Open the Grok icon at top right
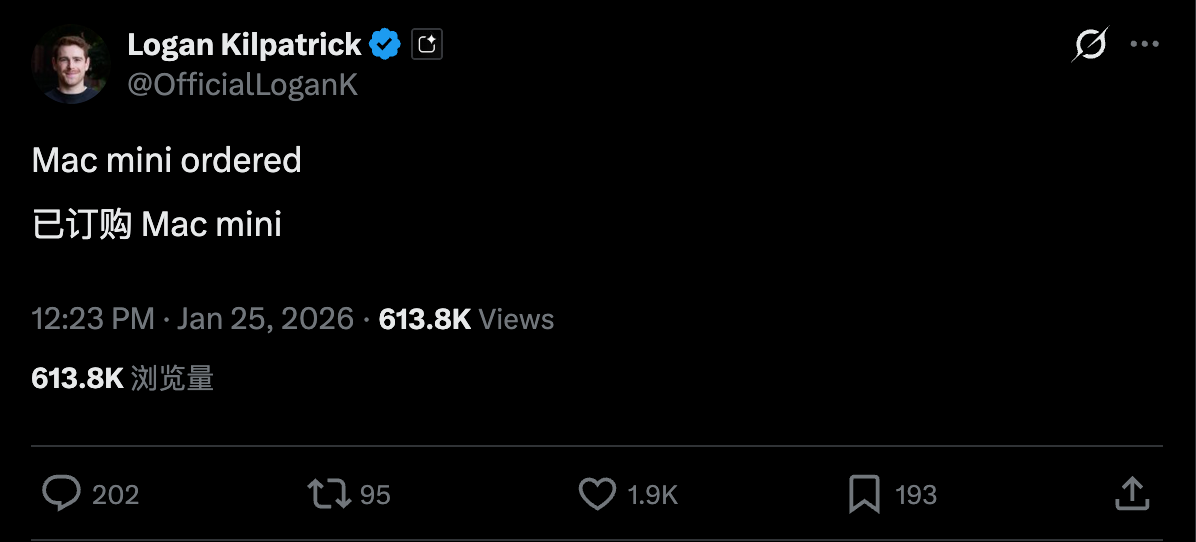Image resolution: width=1196 pixels, height=542 pixels. click(x=1090, y=45)
